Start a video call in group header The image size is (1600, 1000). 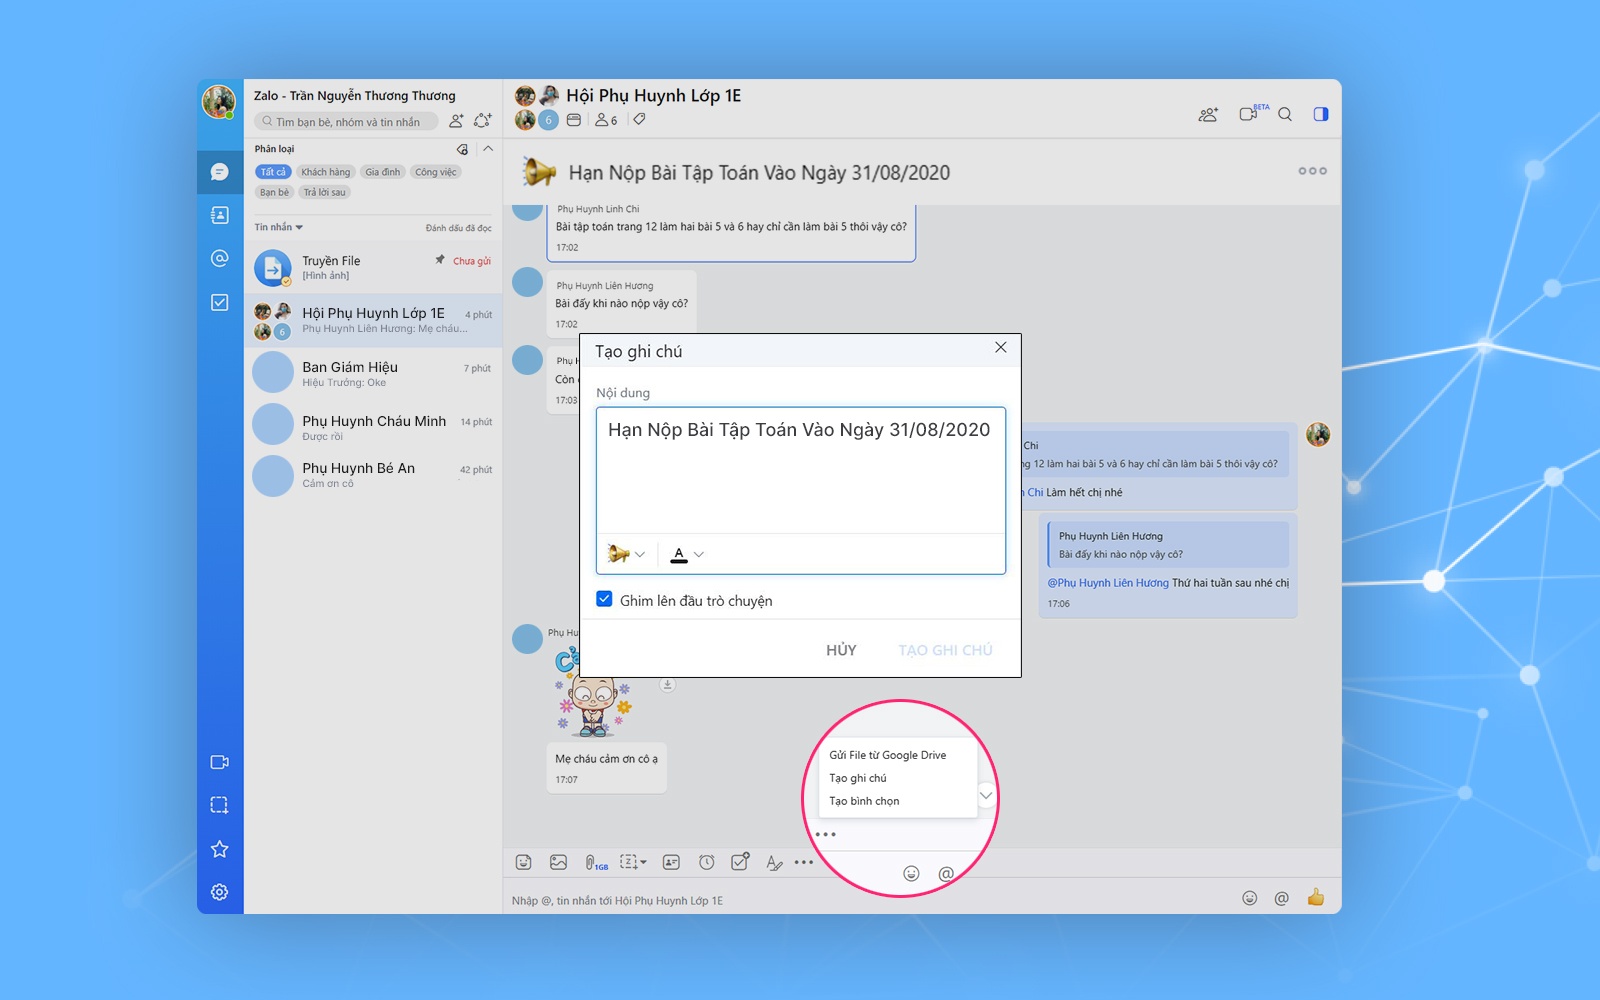click(1249, 114)
